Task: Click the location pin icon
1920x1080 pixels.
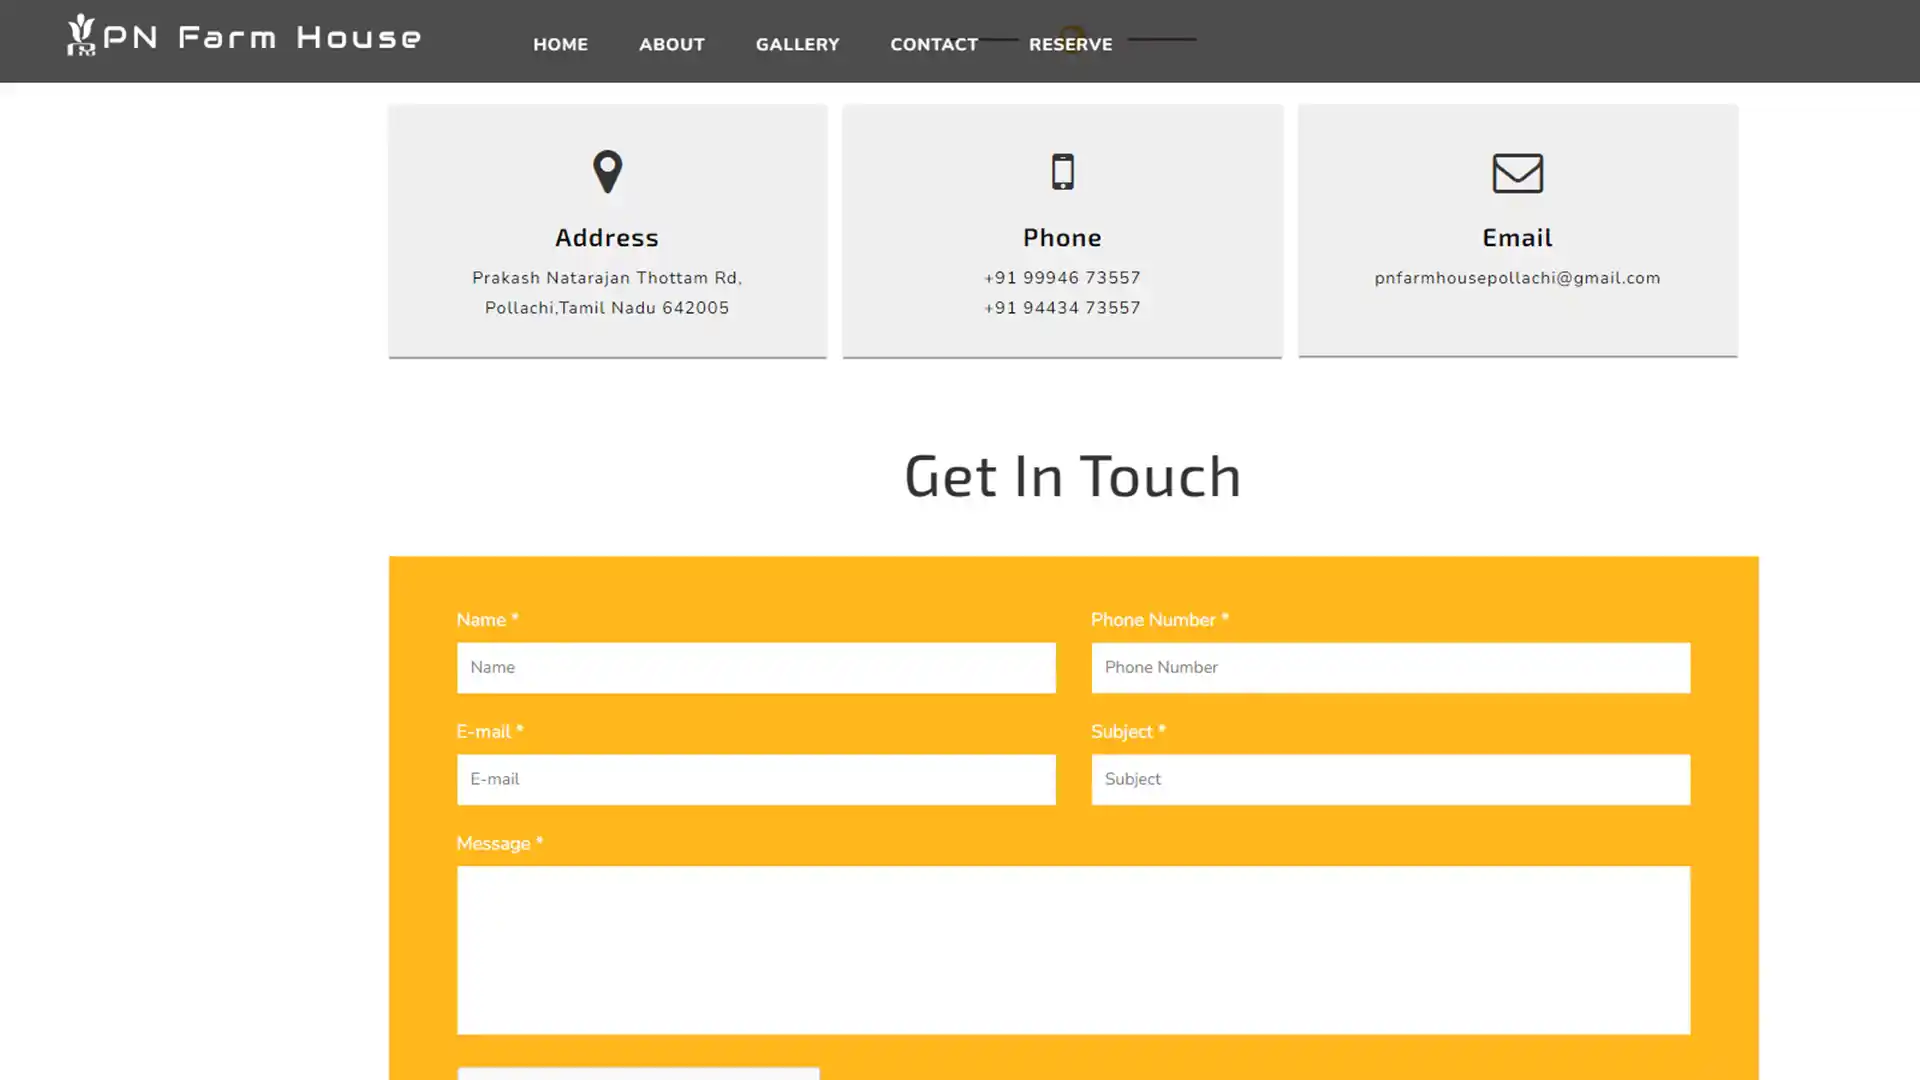Action: point(607,172)
